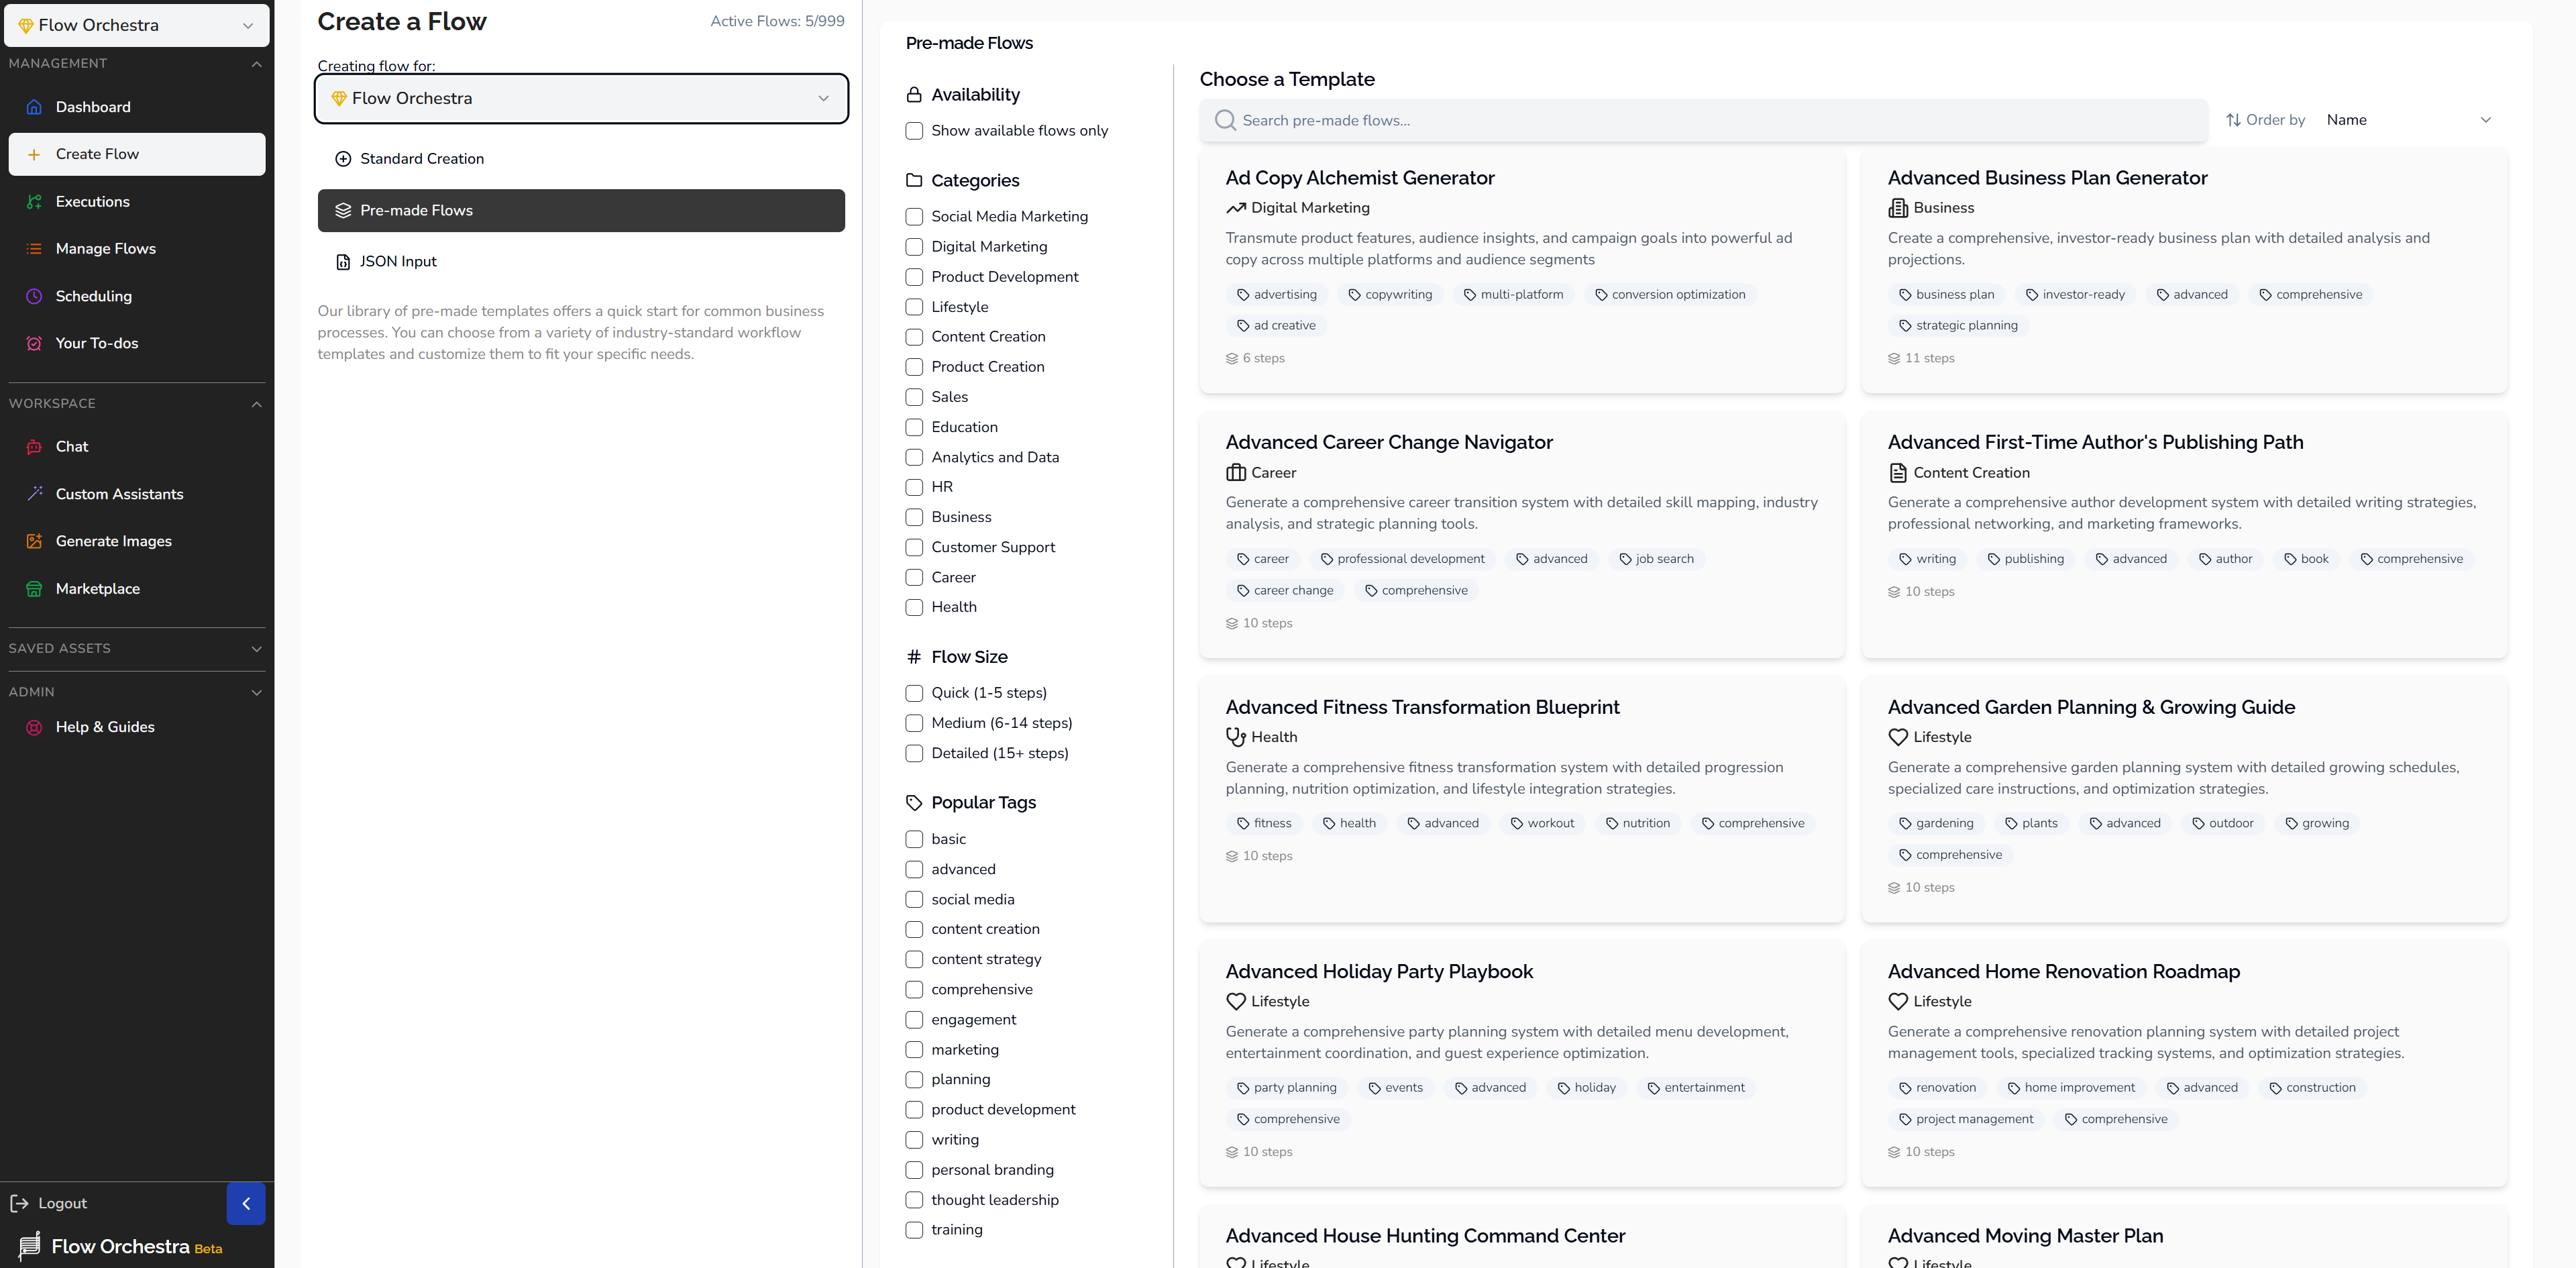Click the Career briefcase icon on Career Change card

(1236, 473)
